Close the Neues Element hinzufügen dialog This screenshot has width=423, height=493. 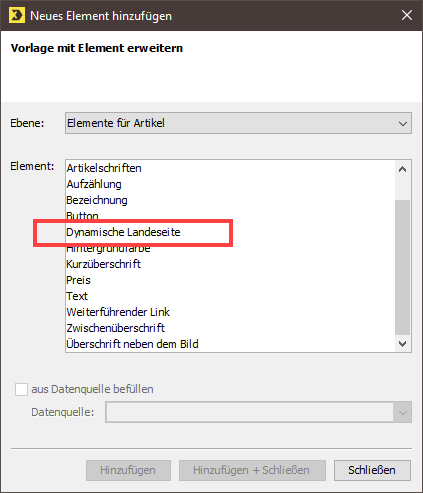[407, 15]
